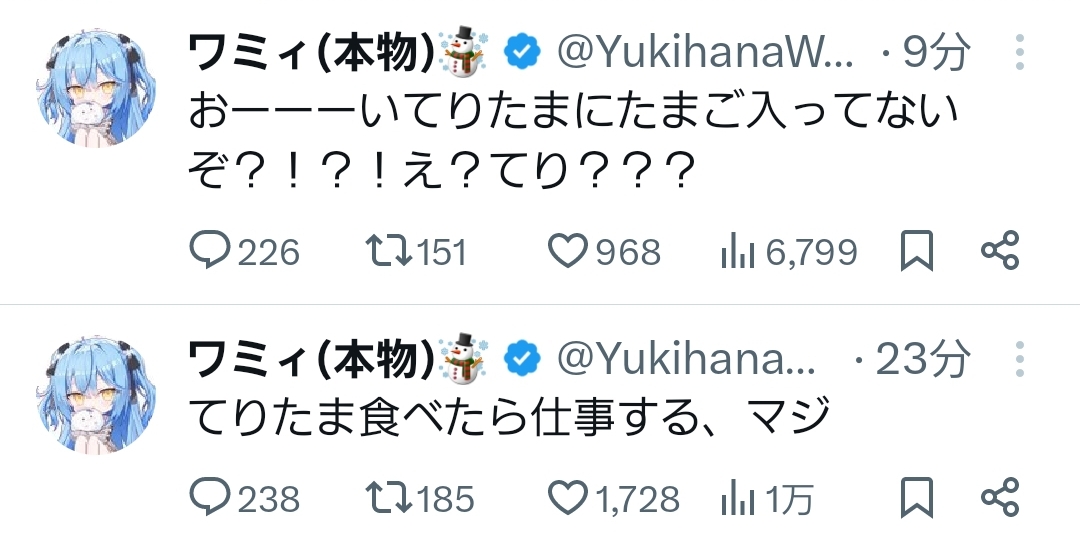Retweet the post with 151 retweets
Image resolution: width=1080 pixels, height=548 pixels.
pyautogui.click(x=386, y=250)
